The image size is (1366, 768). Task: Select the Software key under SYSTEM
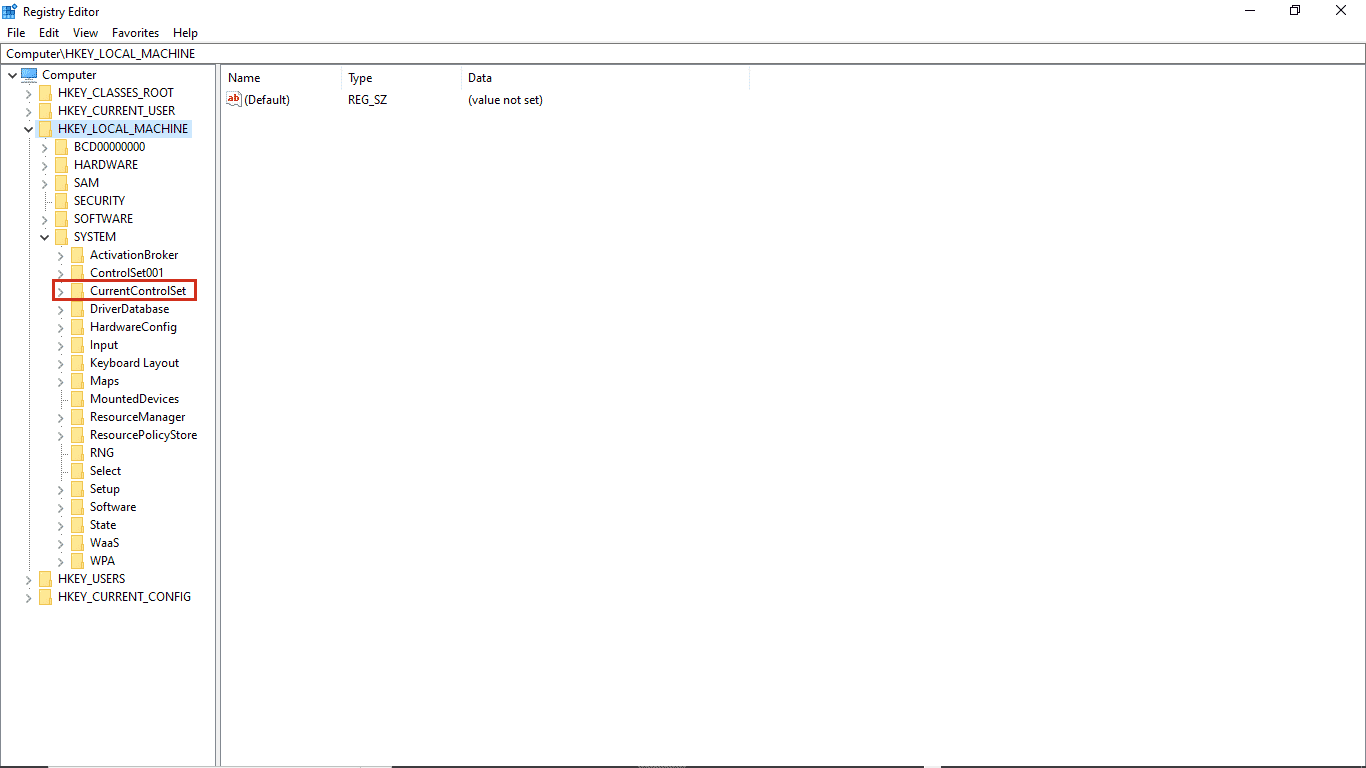(x=113, y=507)
